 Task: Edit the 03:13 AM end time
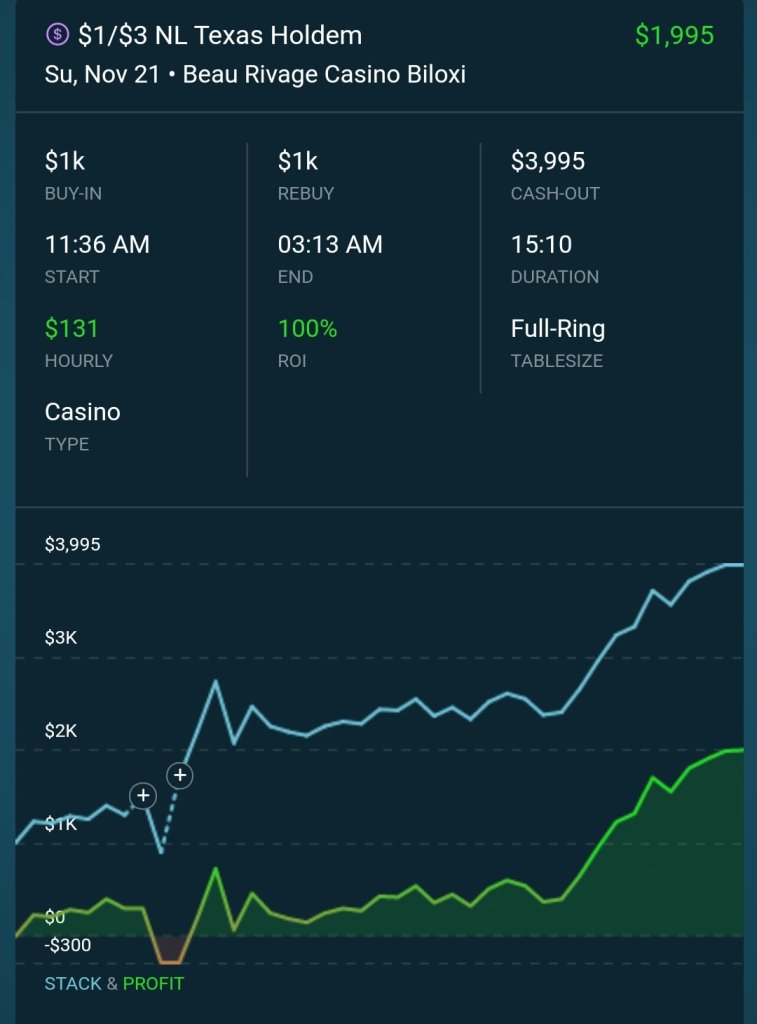pos(330,244)
